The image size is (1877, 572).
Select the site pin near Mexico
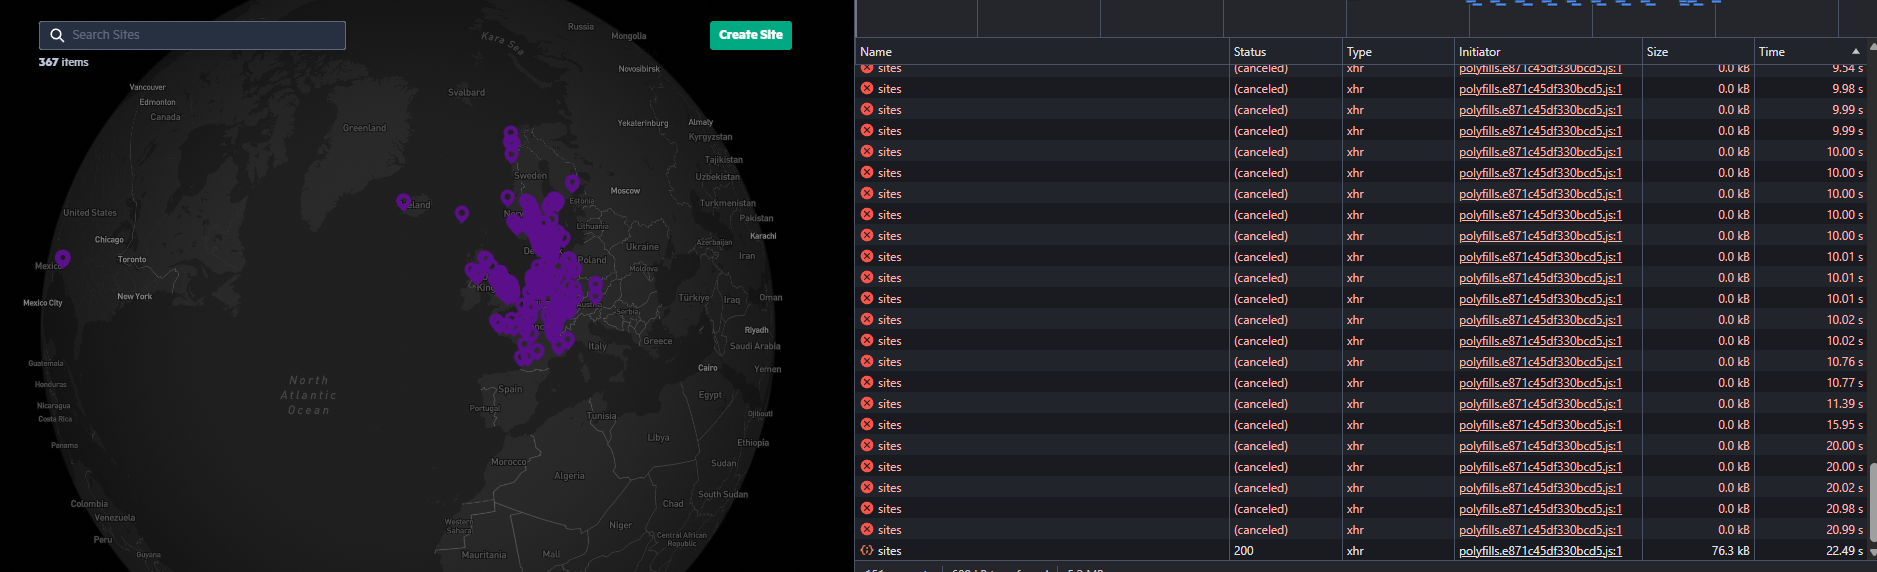[x=63, y=259]
